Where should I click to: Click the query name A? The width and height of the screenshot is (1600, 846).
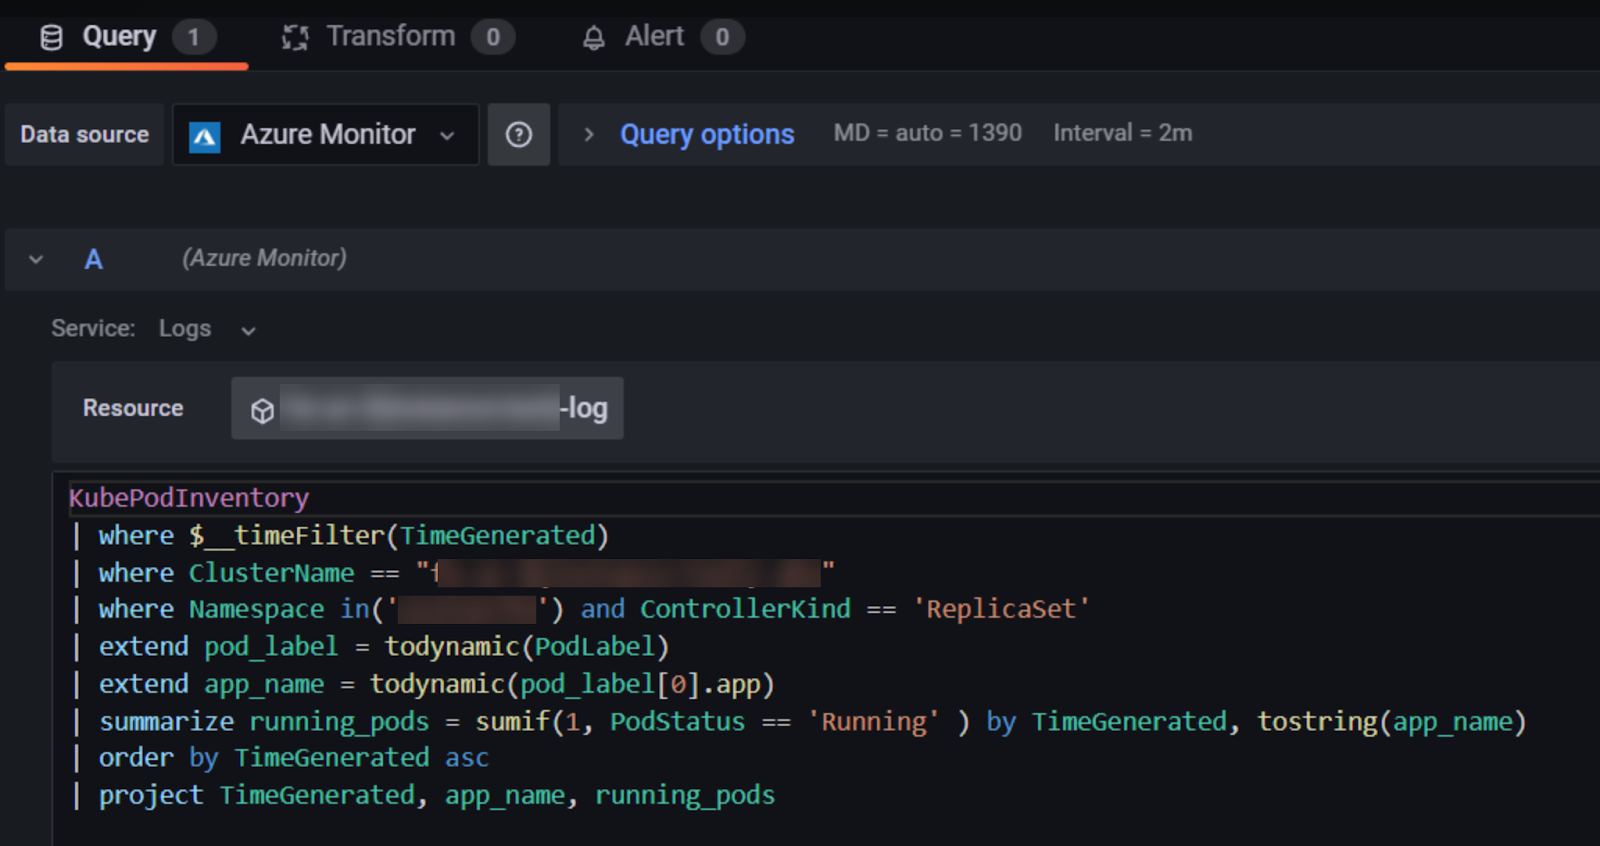(x=93, y=259)
